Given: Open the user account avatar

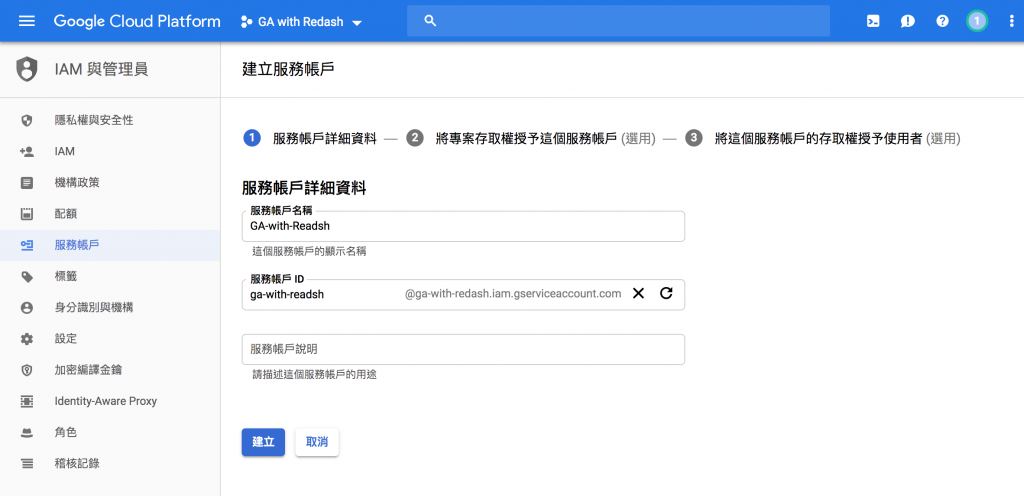Looking at the screenshot, I should (976, 21).
